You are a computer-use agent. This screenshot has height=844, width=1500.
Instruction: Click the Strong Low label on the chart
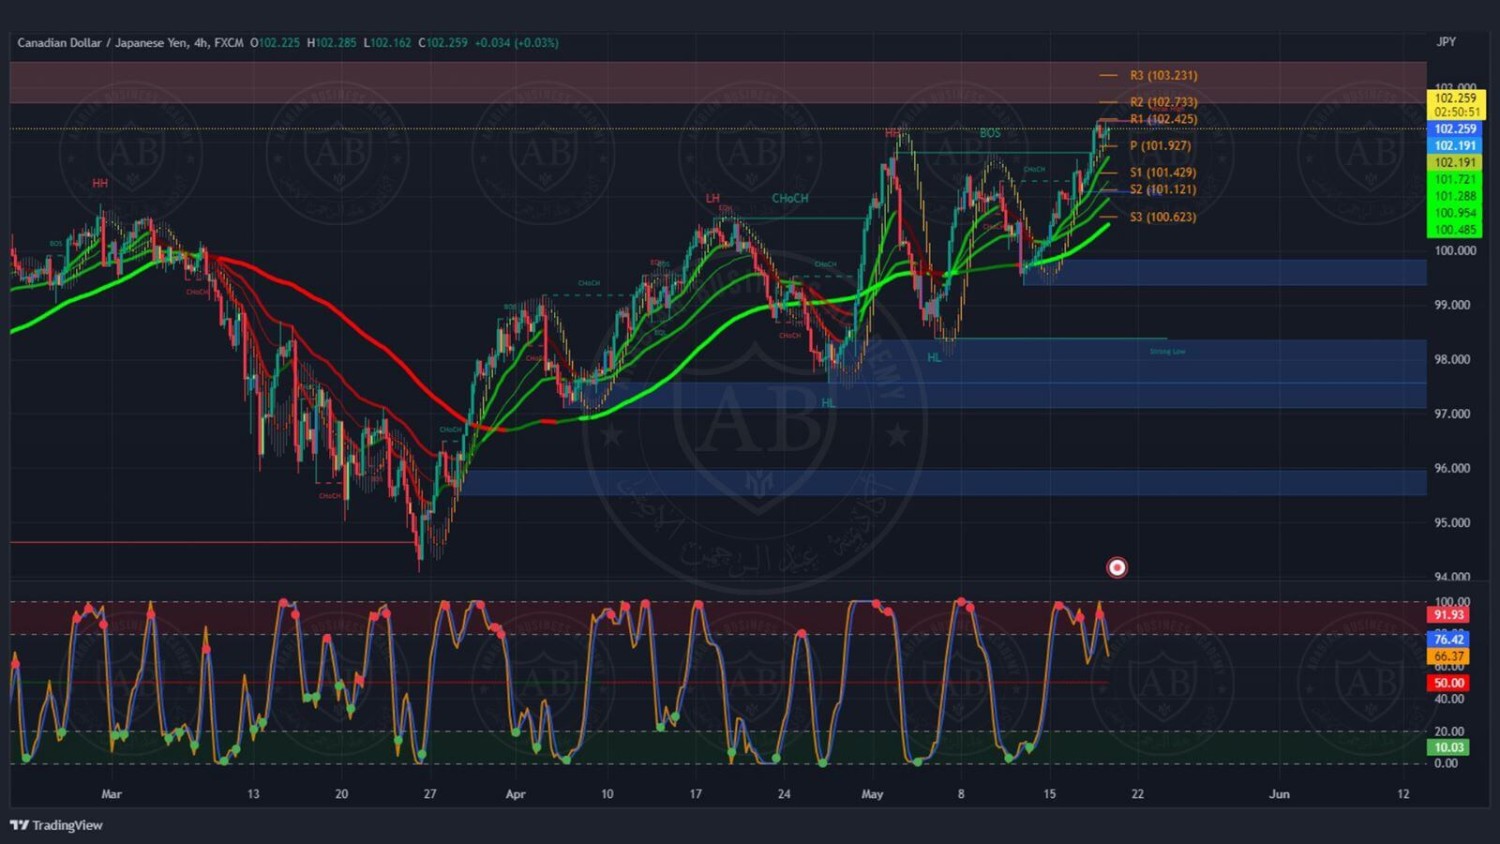pos(1167,352)
